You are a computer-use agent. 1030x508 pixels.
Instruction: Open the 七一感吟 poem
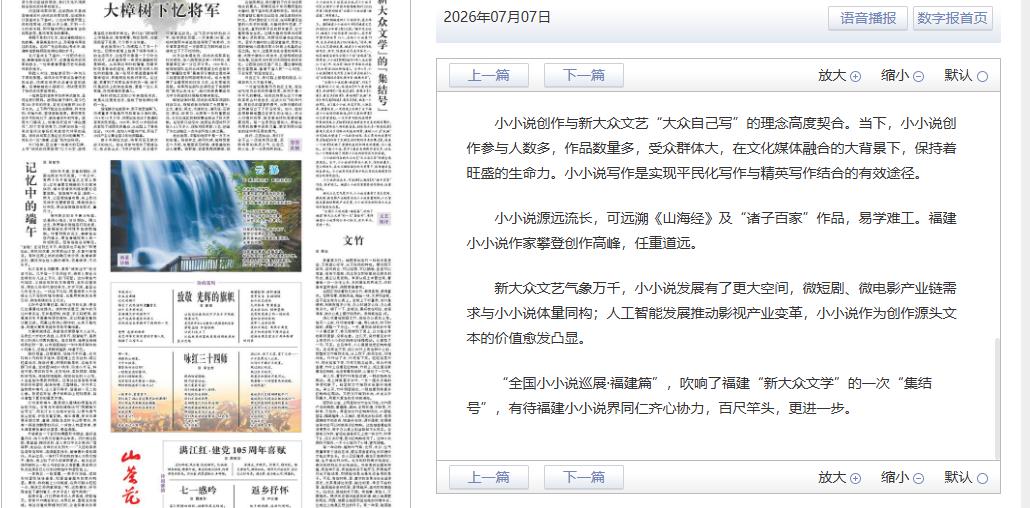[198, 490]
